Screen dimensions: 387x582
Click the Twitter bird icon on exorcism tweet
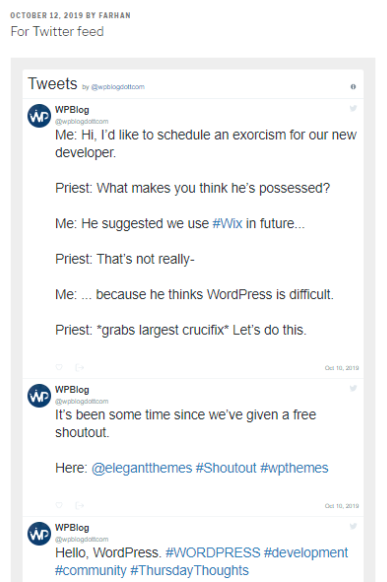coord(353,108)
